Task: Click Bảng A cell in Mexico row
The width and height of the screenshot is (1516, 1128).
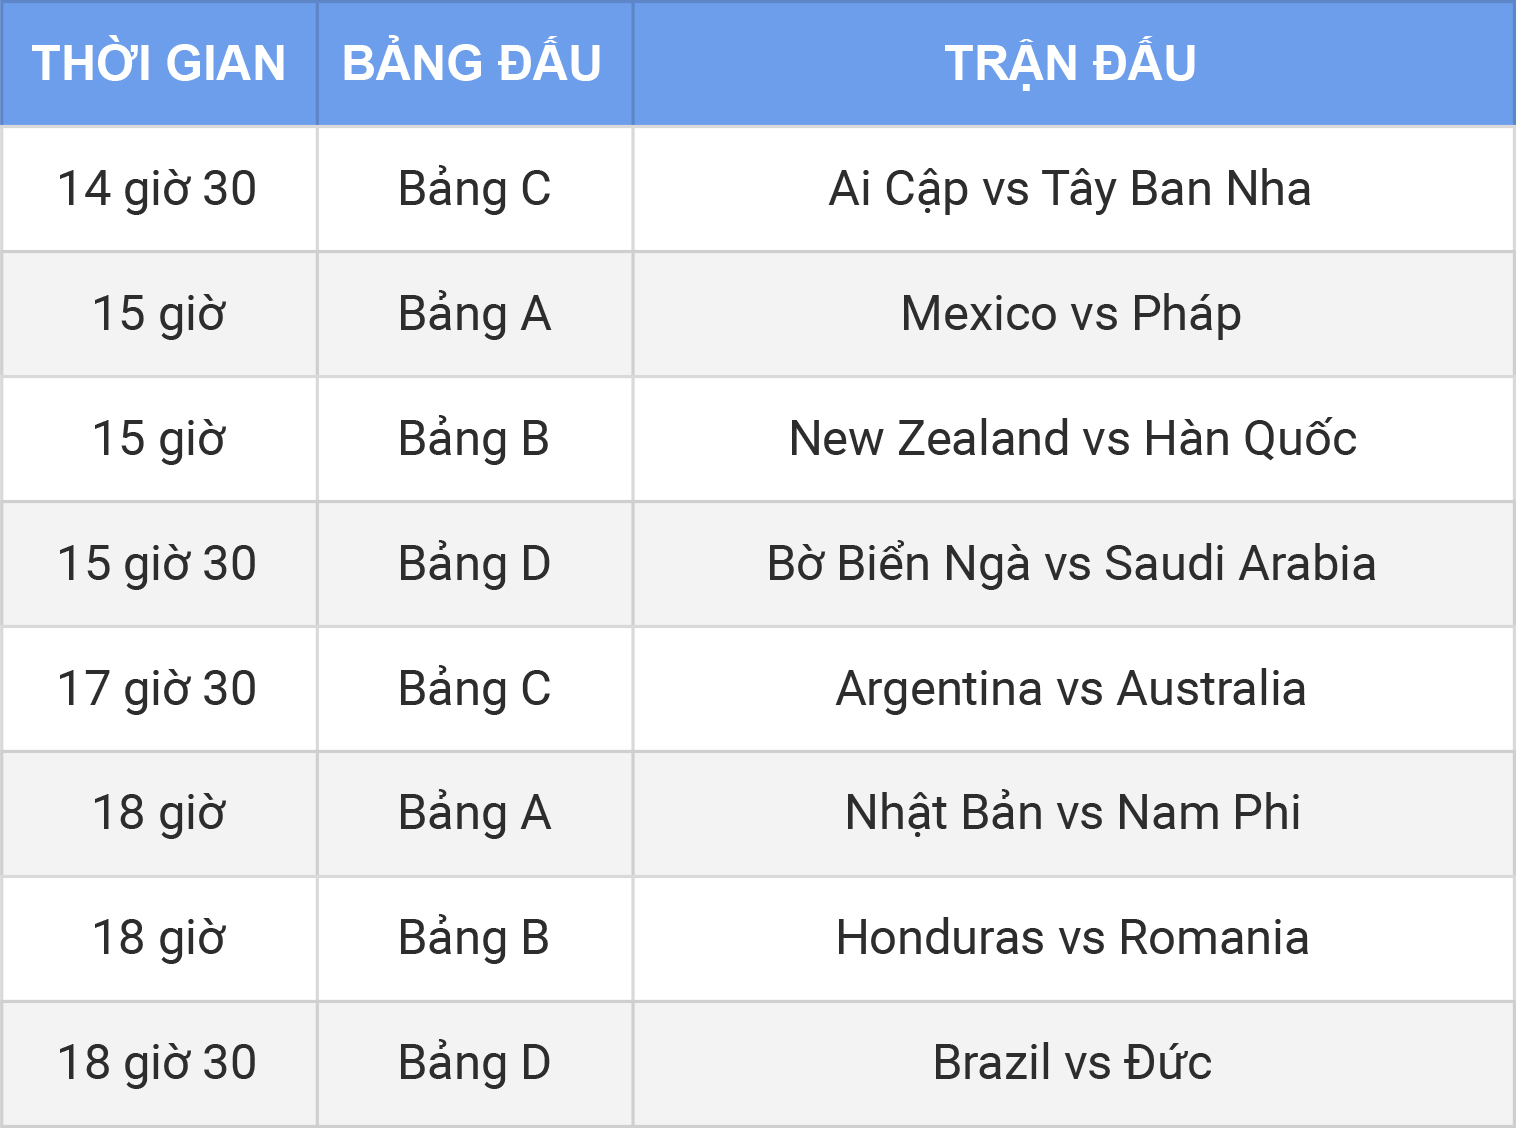Action: [x=475, y=314]
